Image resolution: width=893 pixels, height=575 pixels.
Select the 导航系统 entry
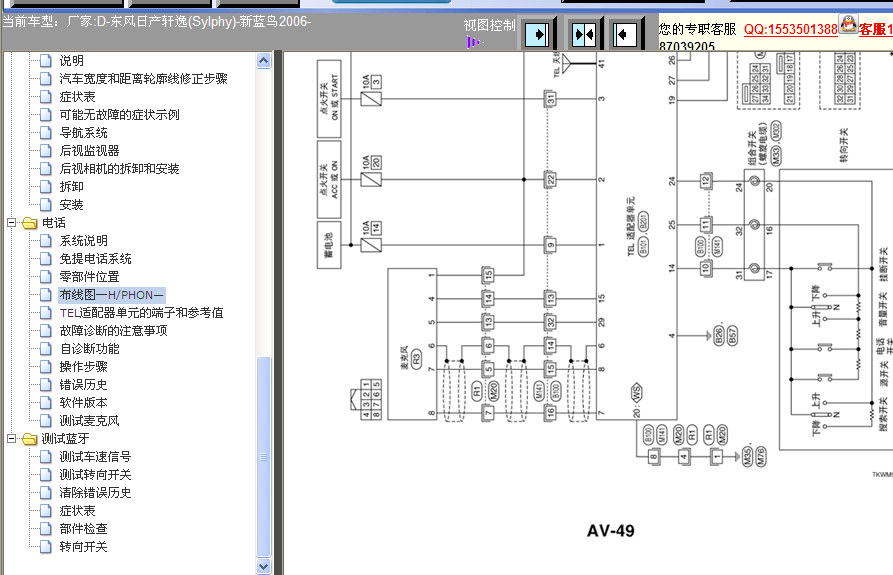(x=84, y=133)
